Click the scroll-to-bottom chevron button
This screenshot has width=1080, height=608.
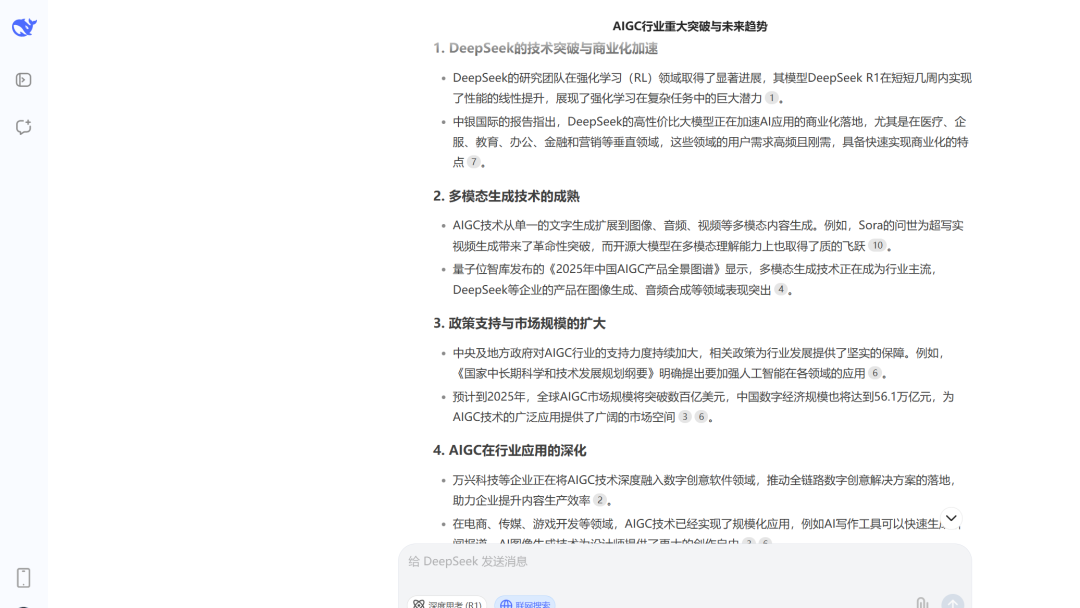click(951, 518)
